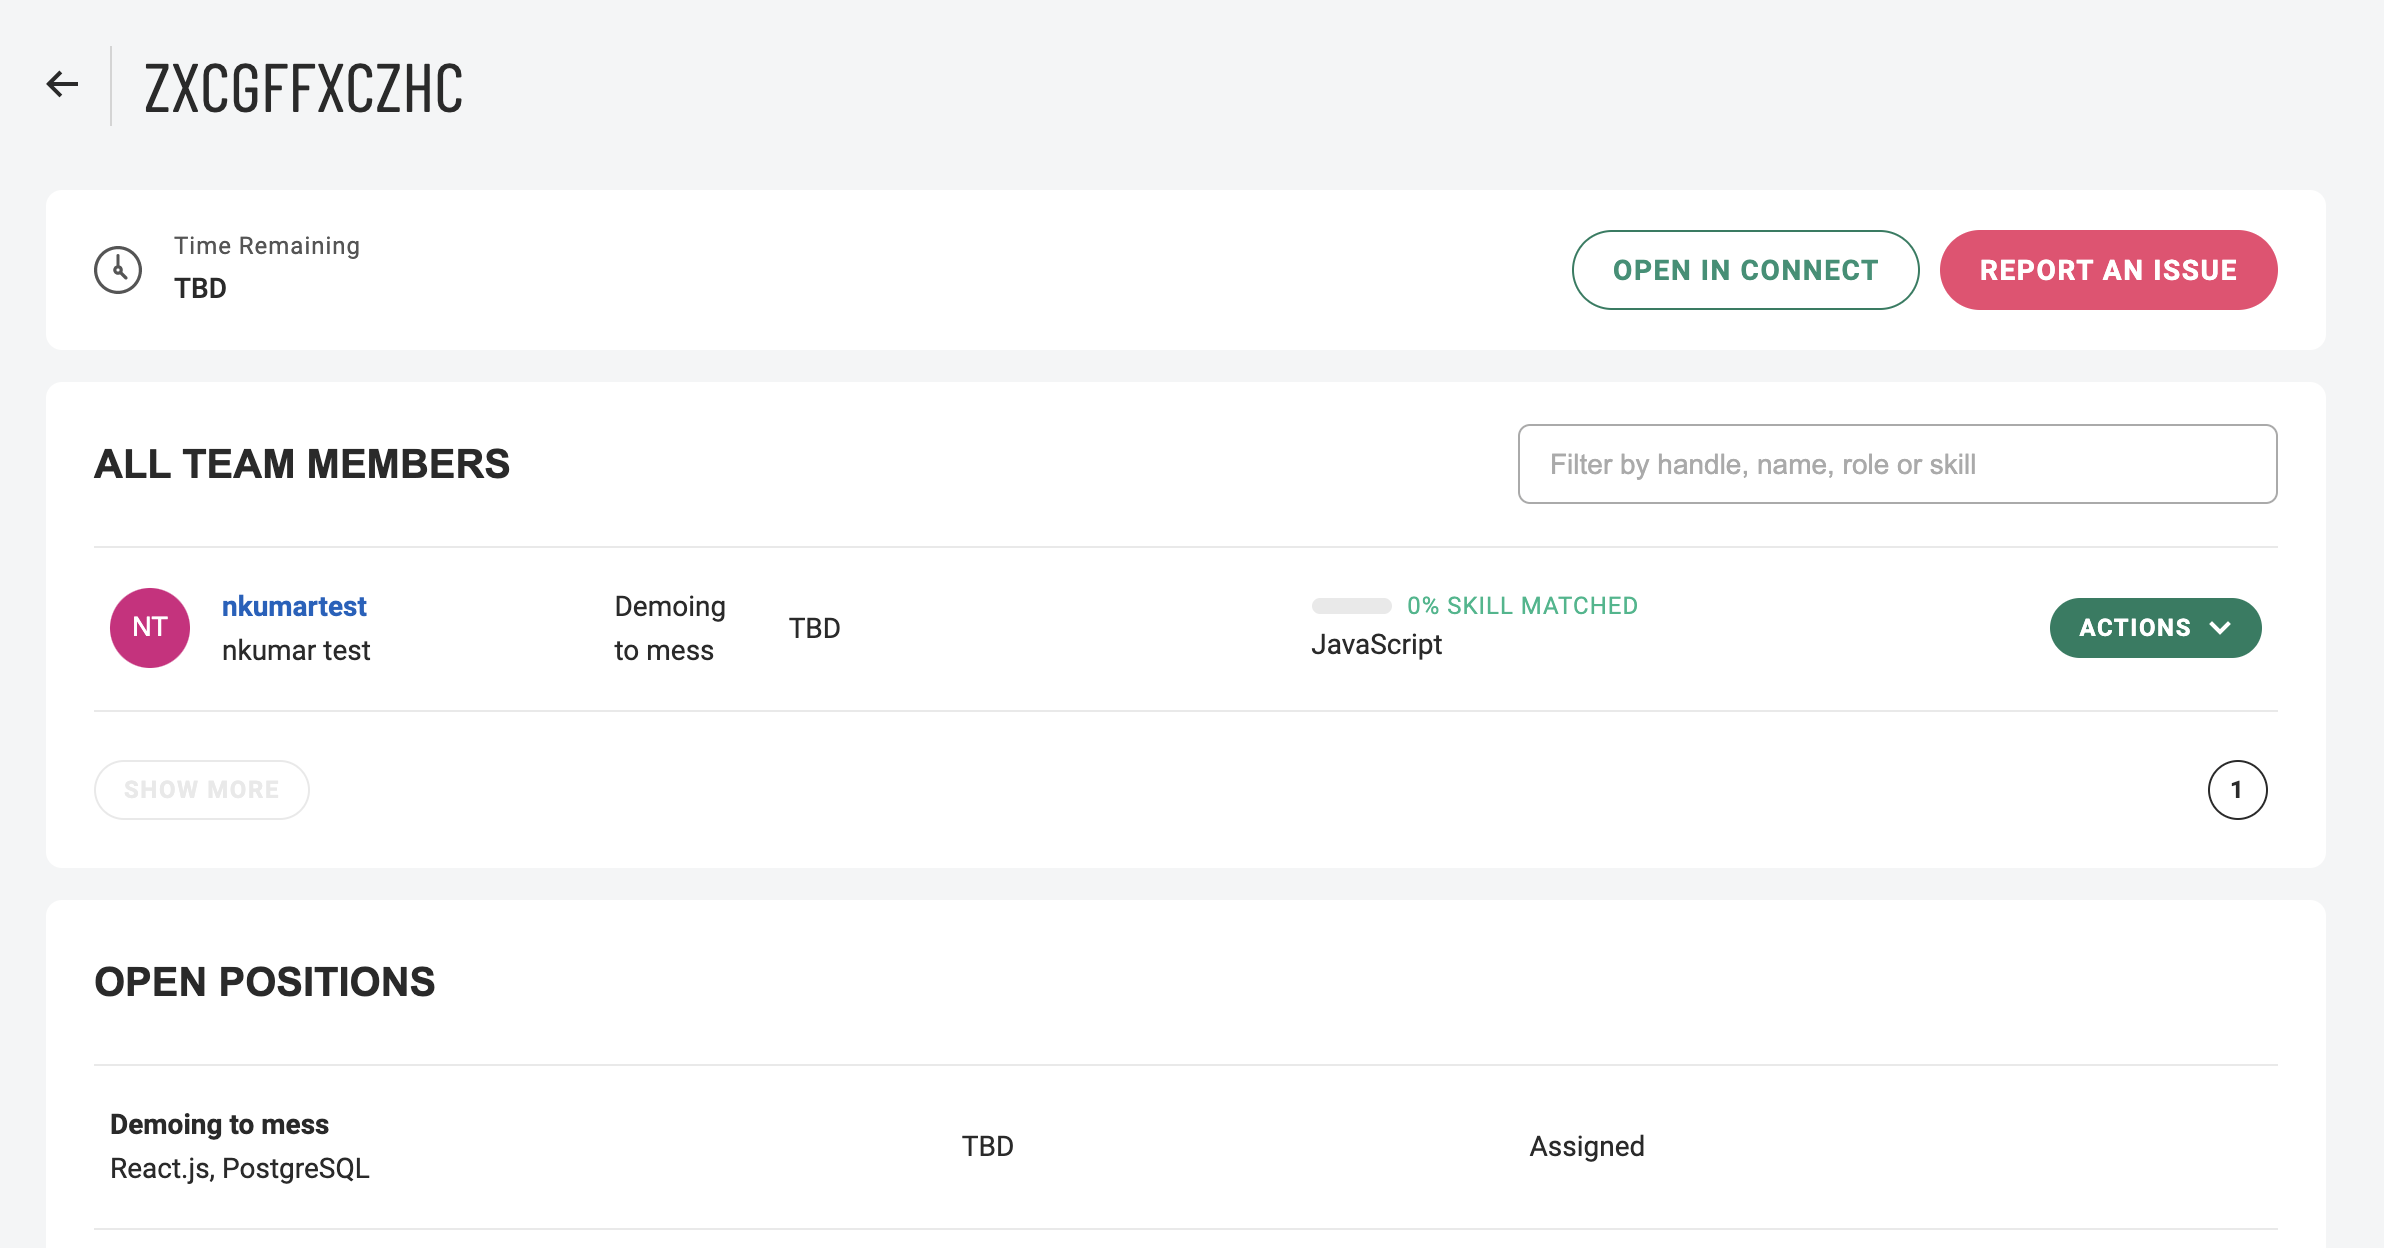Click the Time Remaining label

[267, 246]
